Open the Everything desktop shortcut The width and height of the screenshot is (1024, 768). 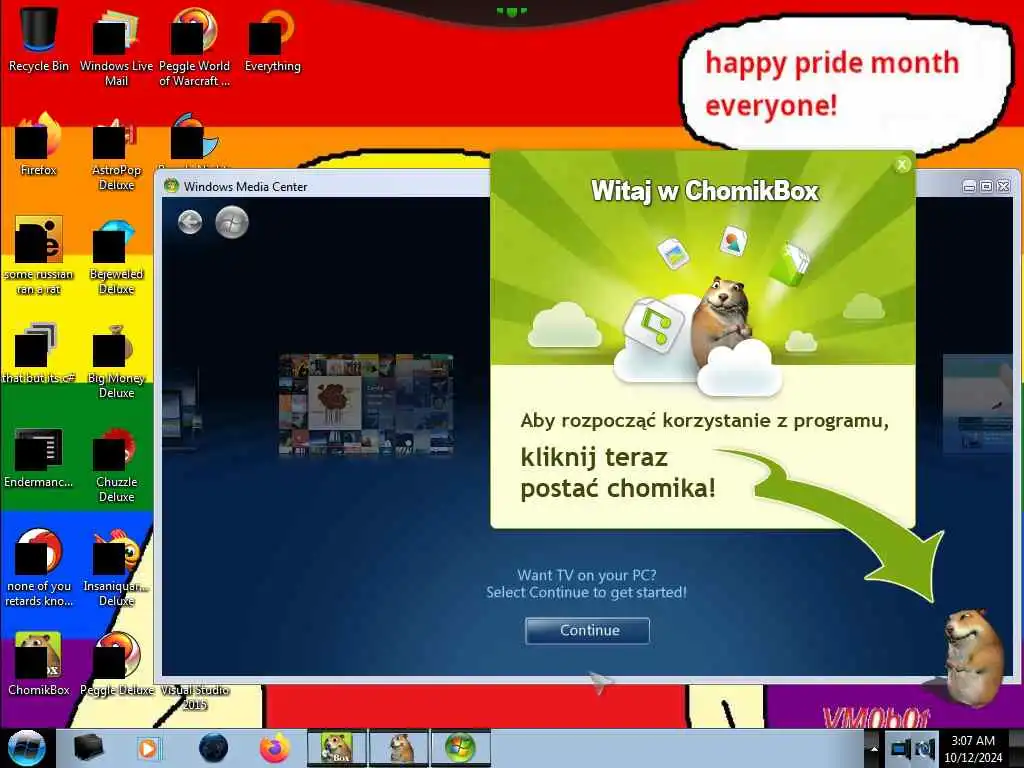(x=272, y=39)
